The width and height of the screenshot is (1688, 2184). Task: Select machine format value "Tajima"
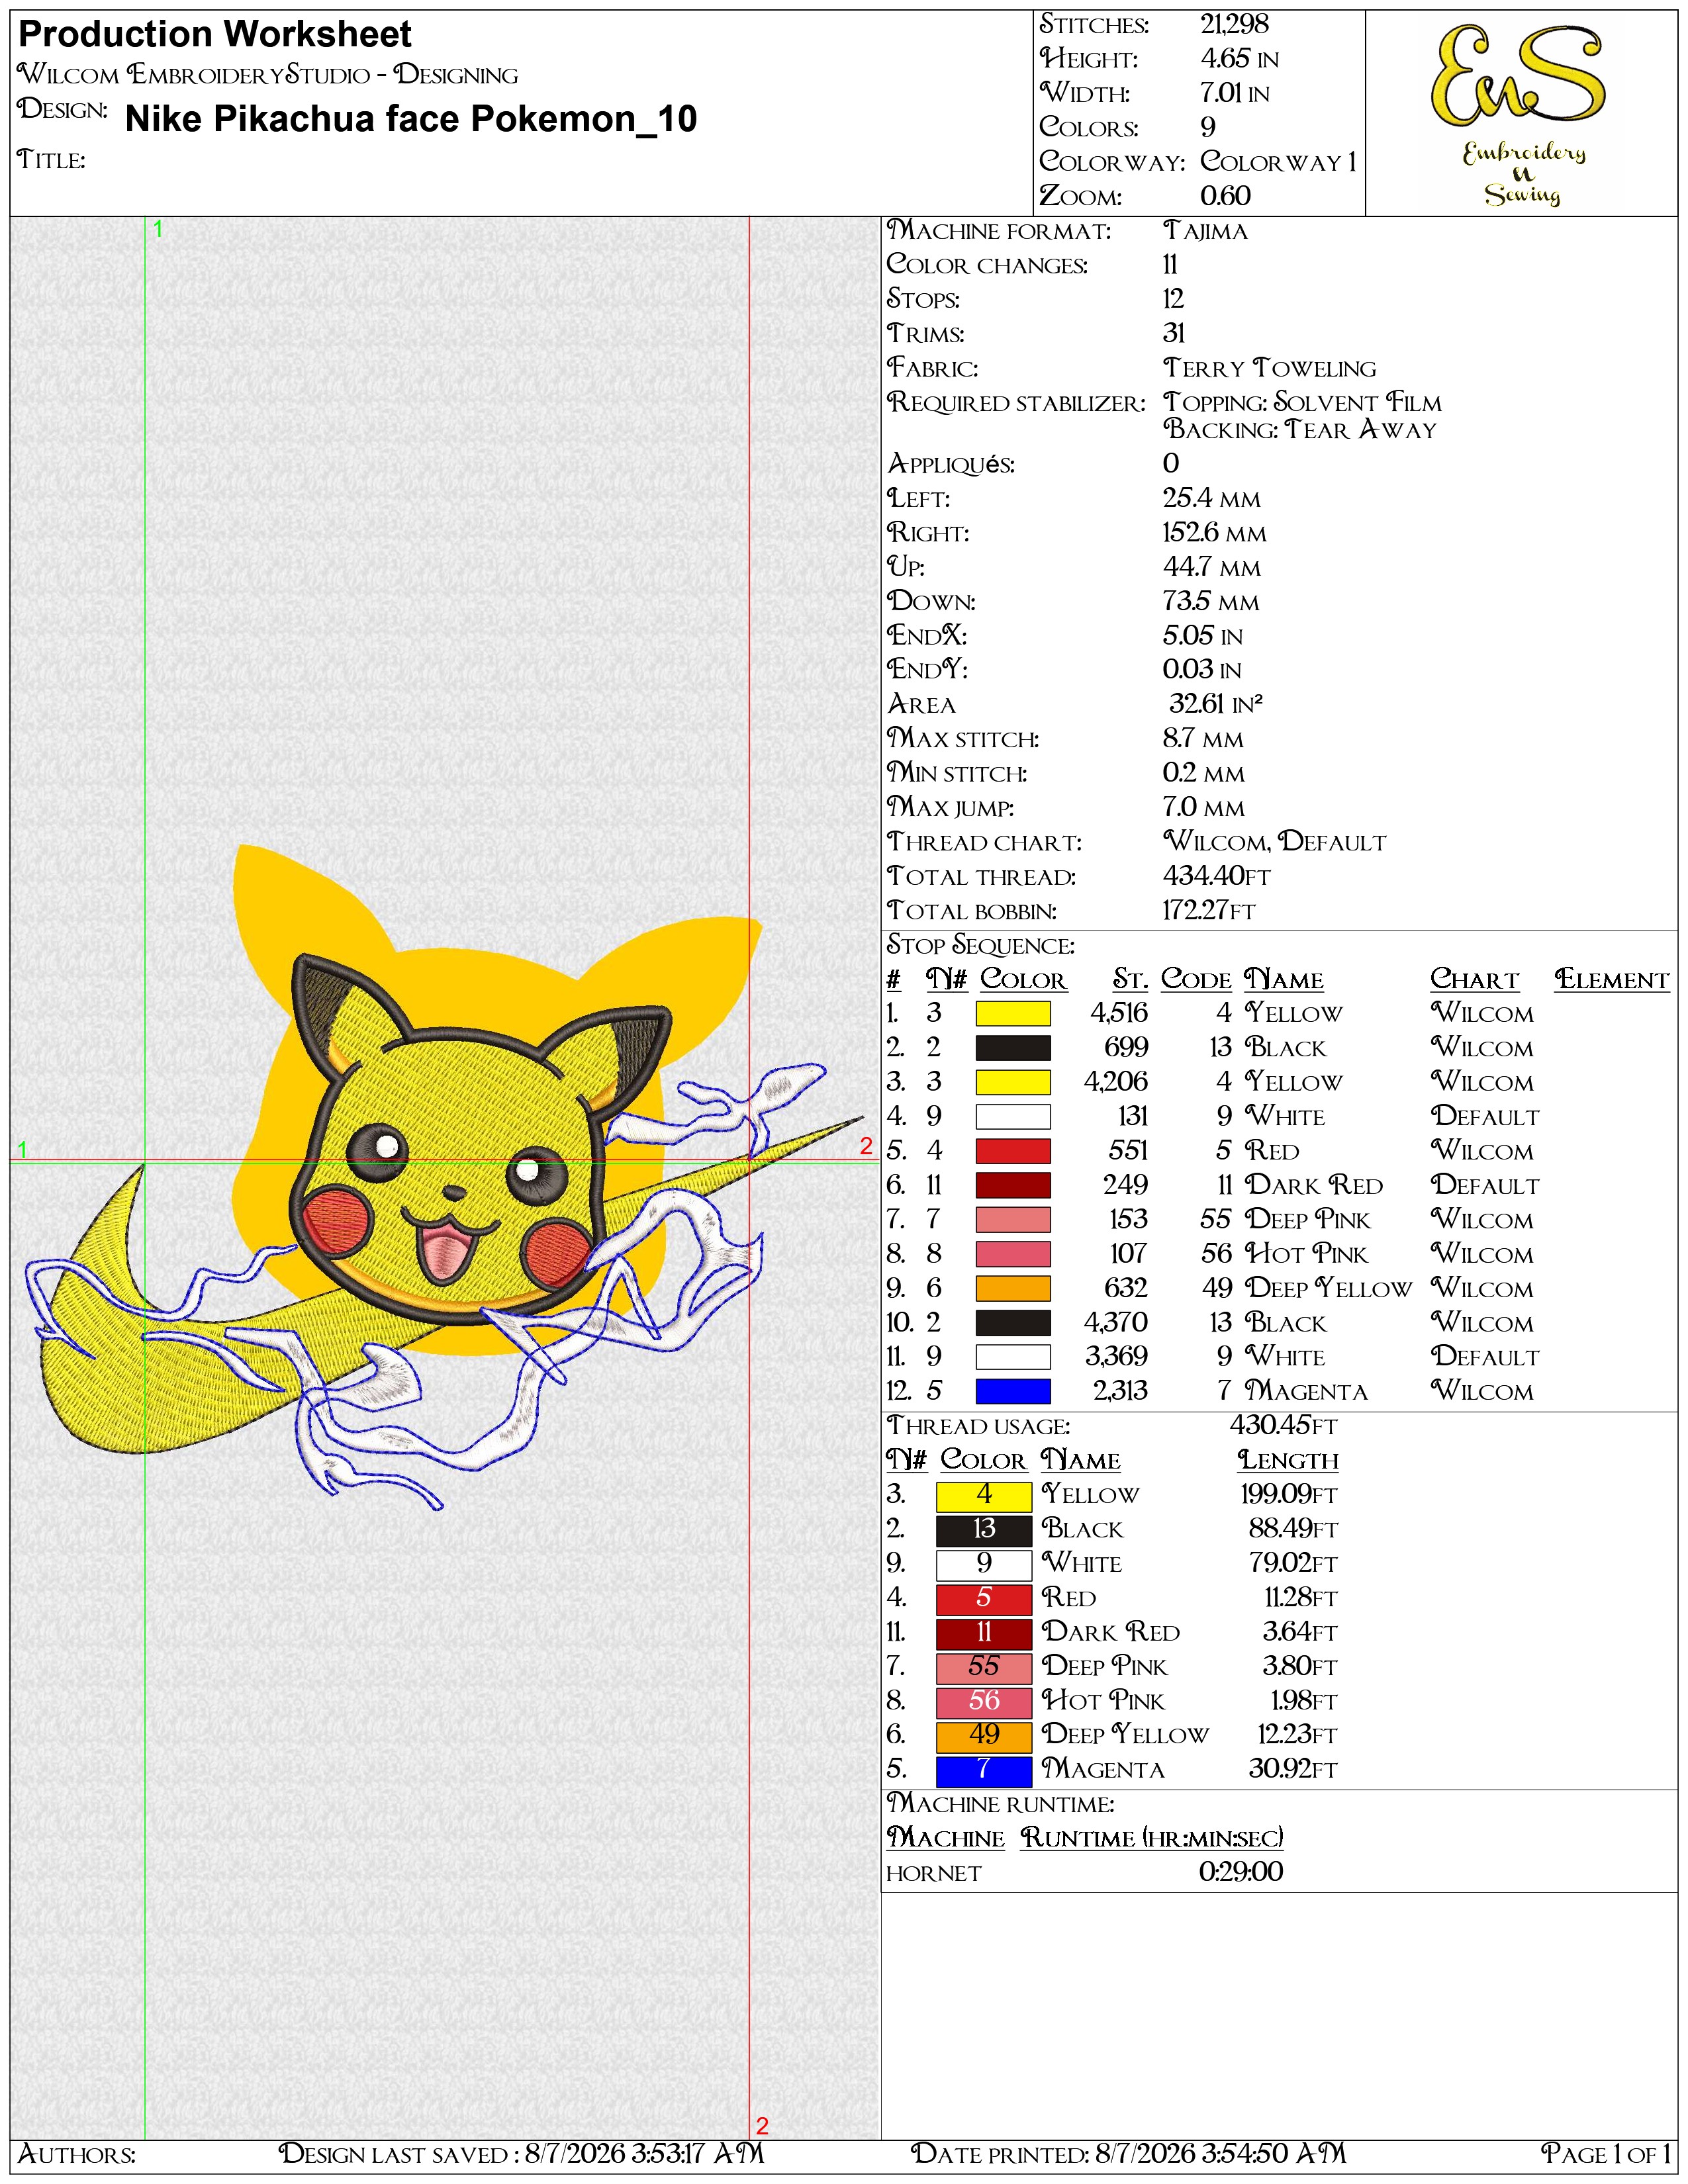[1206, 231]
